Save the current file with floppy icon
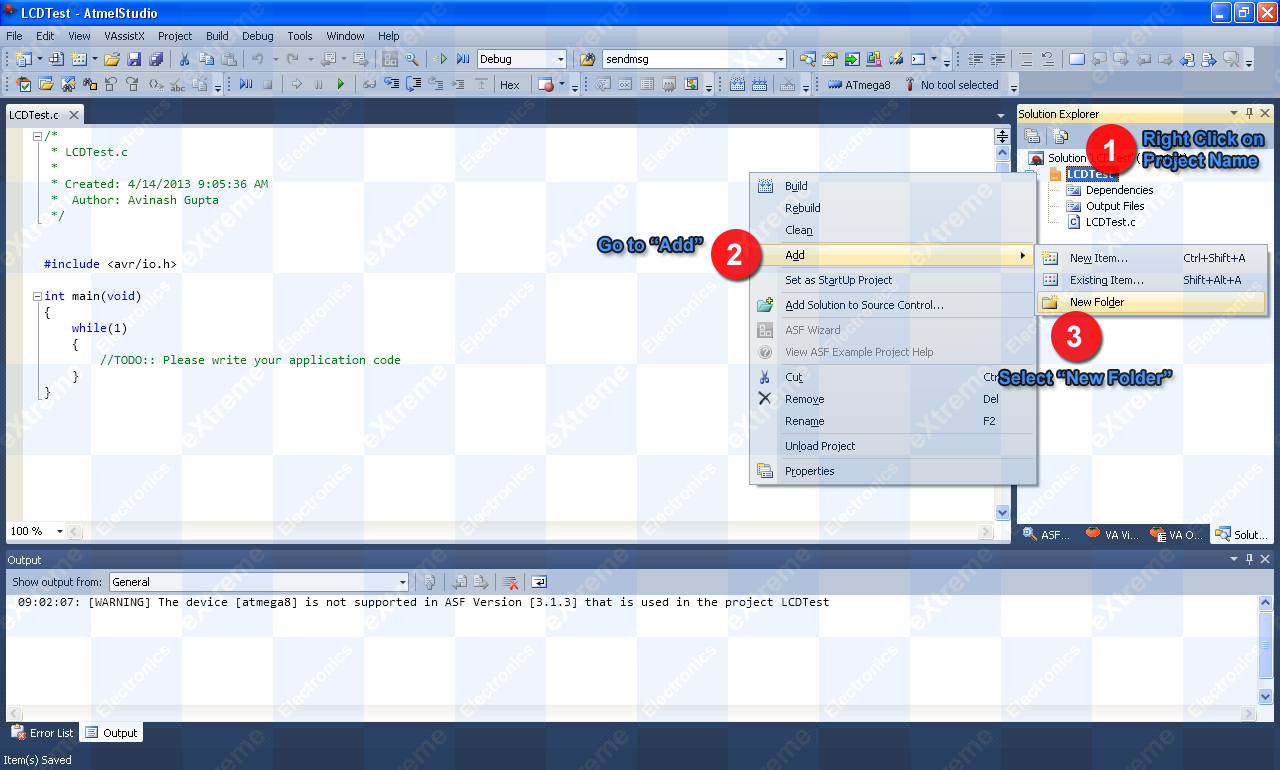1280x770 pixels. (x=134, y=59)
